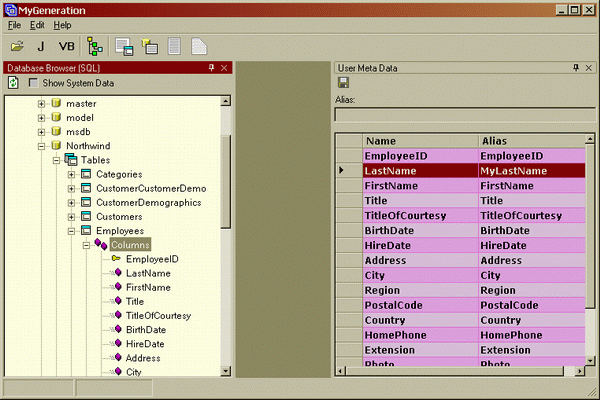Click the Alias text input field
This screenshot has width=600, height=400.
point(465,115)
